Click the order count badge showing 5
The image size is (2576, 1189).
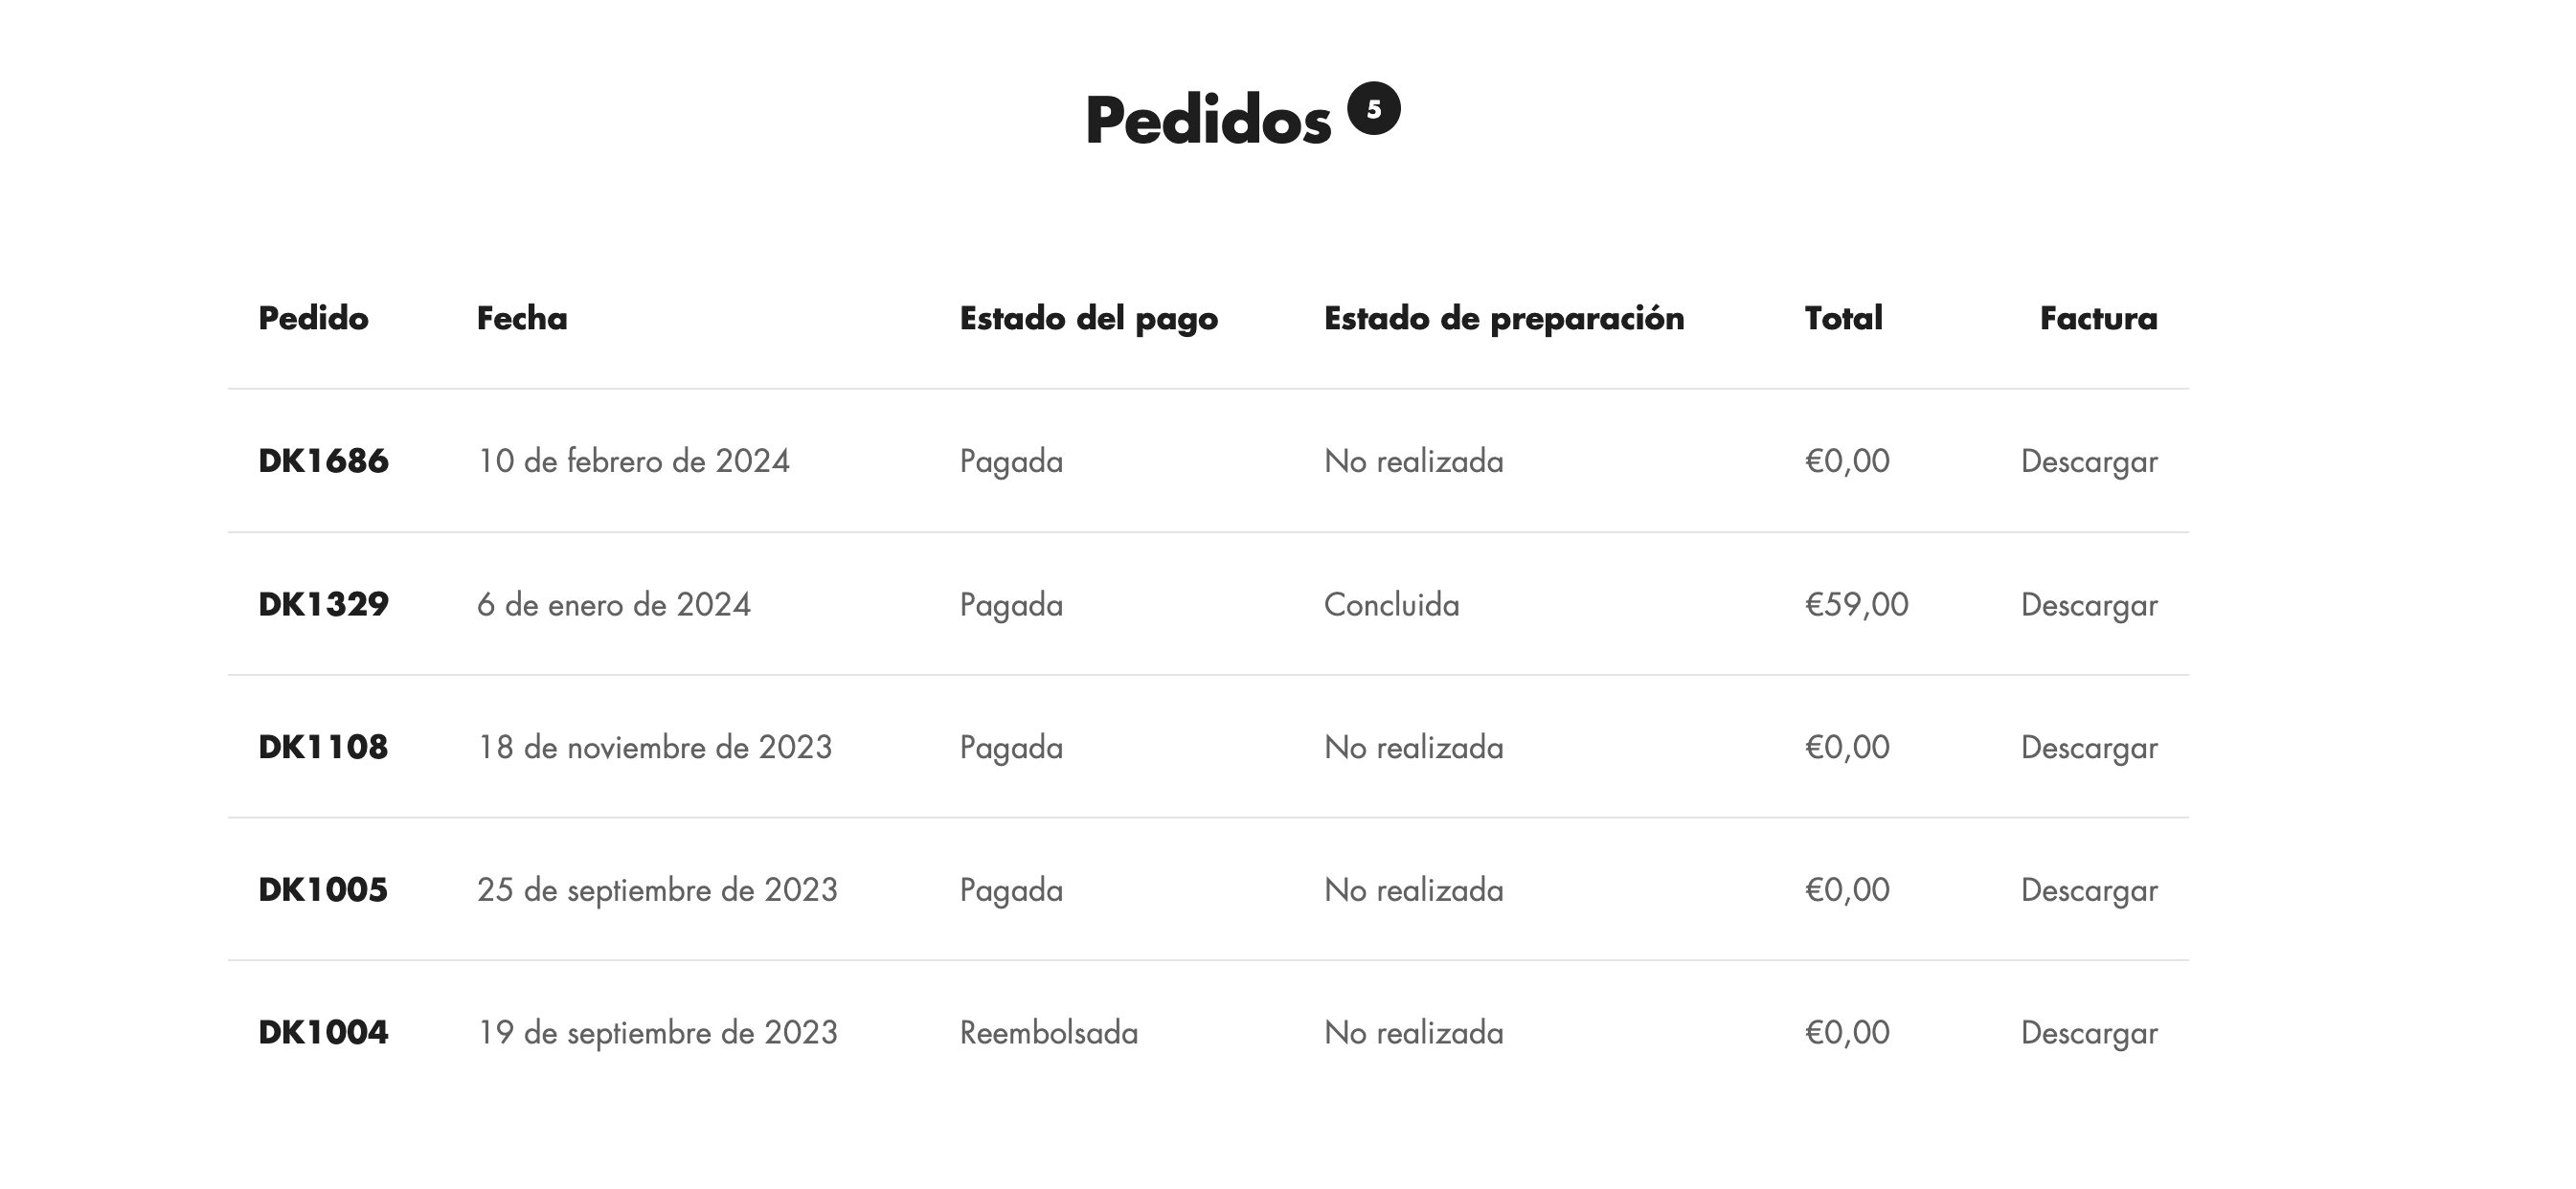pos(1373,108)
